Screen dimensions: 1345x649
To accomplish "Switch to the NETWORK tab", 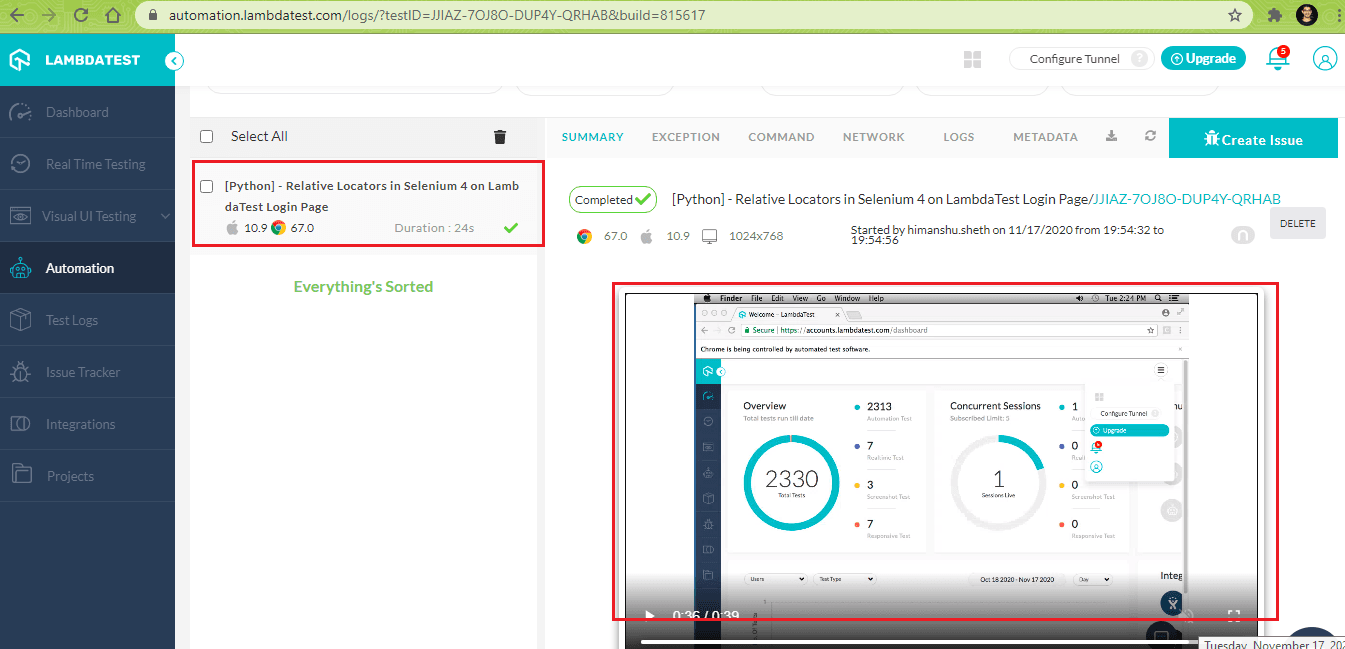I will coord(873,137).
